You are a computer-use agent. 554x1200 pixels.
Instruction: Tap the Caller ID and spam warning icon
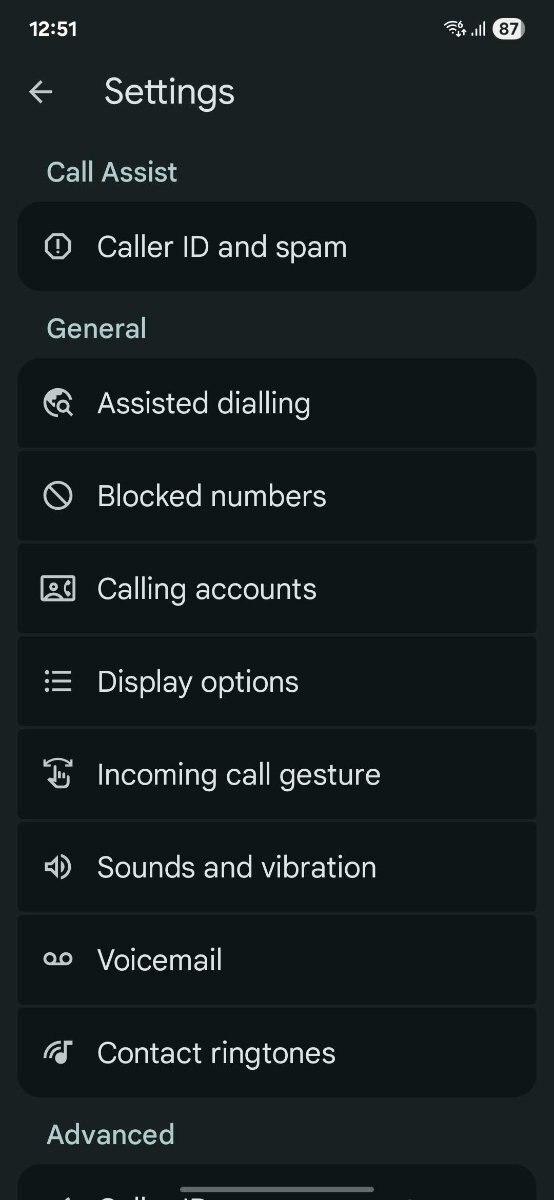pyautogui.click(x=58, y=247)
